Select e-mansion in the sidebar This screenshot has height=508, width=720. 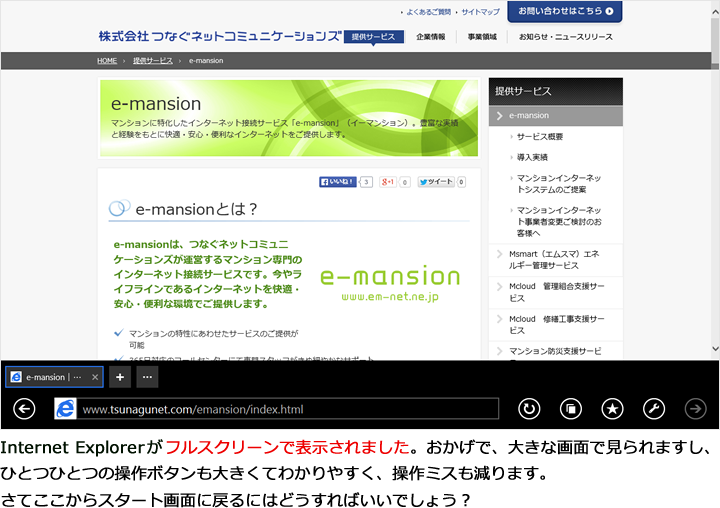pyautogui.click(x=556, y=116)
